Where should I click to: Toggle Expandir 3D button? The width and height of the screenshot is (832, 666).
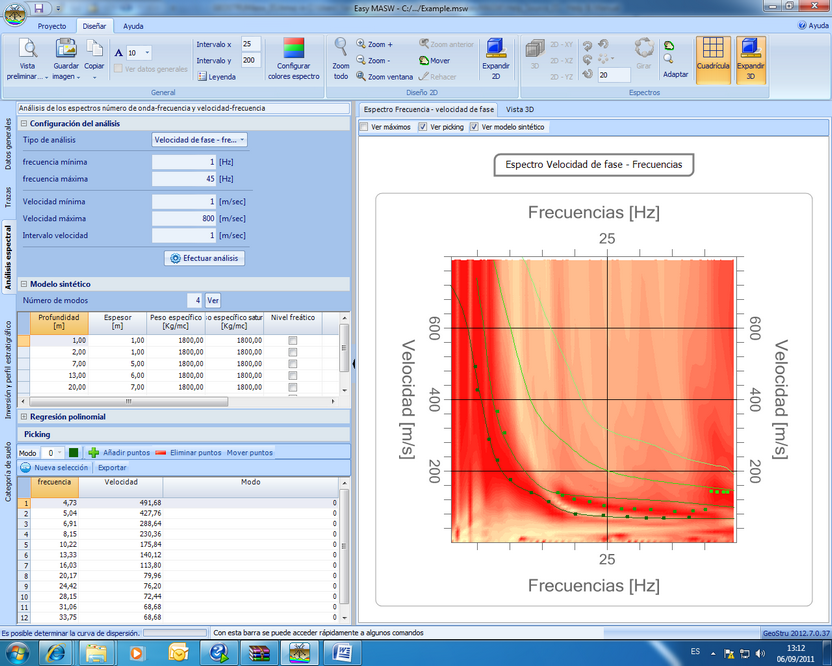[x=750, y=60]
